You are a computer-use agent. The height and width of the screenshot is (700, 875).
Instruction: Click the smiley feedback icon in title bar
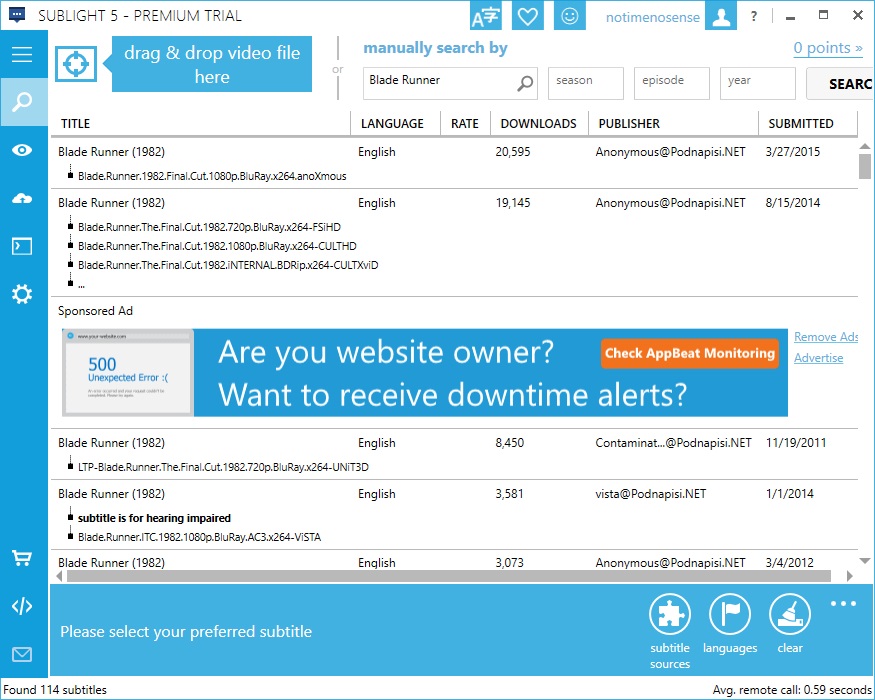point(569,16)
